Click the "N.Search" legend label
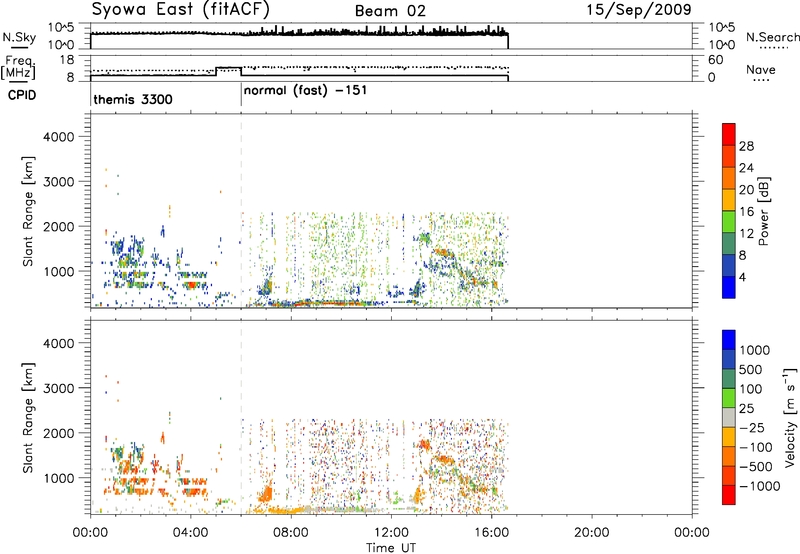 click(x=772, y=37)
